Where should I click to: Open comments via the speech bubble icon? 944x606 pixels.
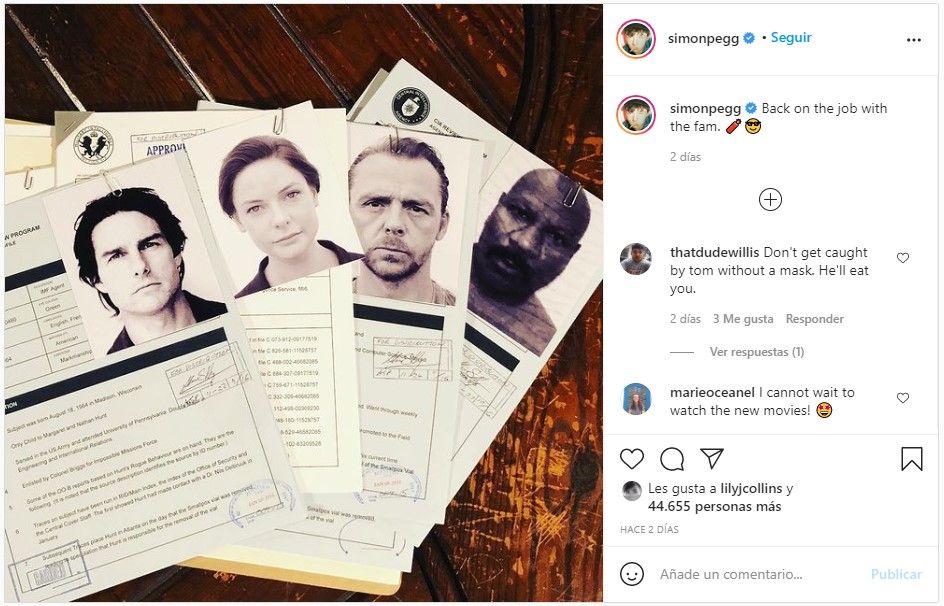click(672, 459)
